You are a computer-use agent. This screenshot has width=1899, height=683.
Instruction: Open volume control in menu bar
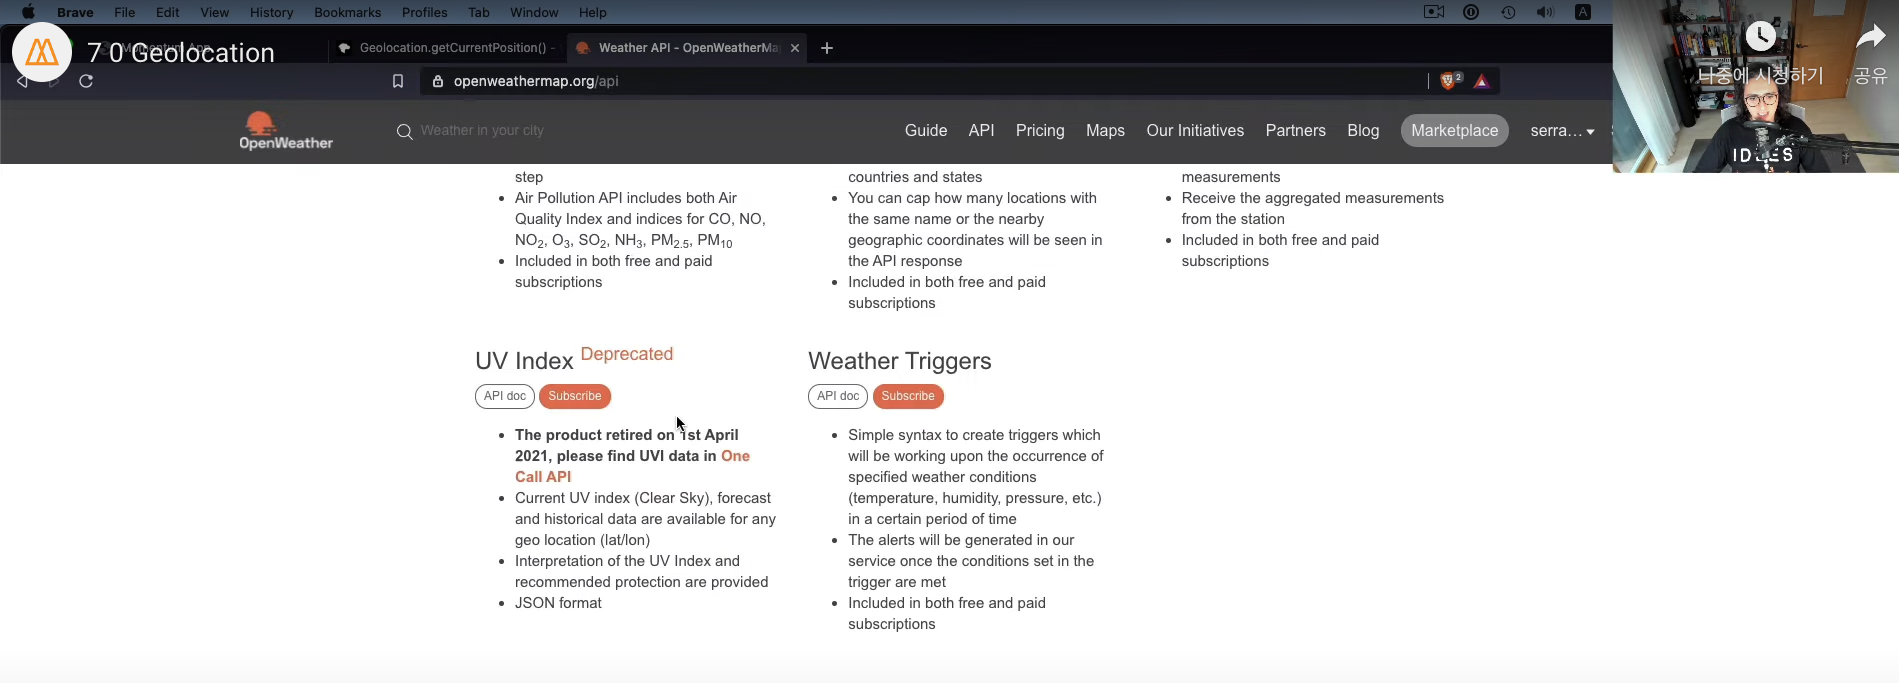1545,12
